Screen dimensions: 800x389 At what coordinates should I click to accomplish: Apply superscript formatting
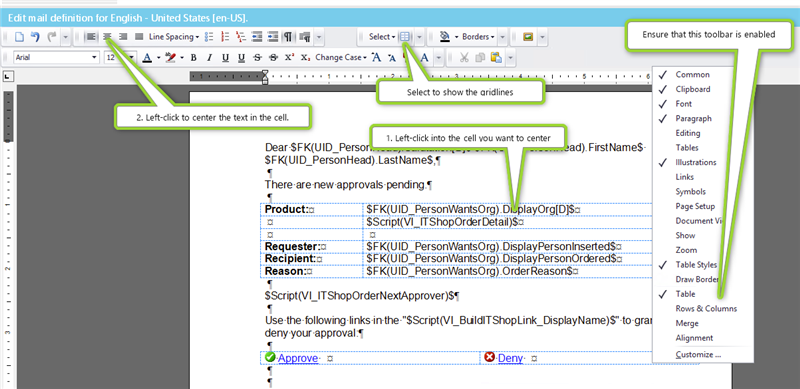point(289,58)
